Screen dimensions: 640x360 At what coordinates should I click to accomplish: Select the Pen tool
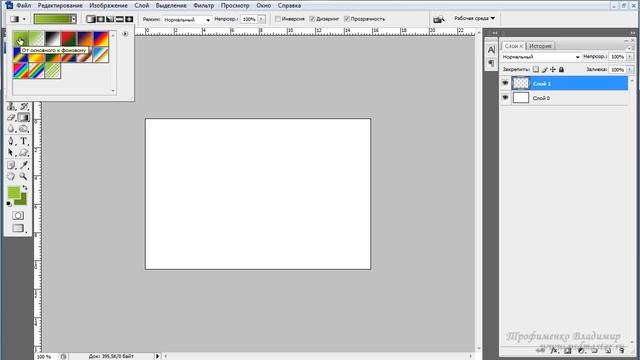tap(11, 141)
